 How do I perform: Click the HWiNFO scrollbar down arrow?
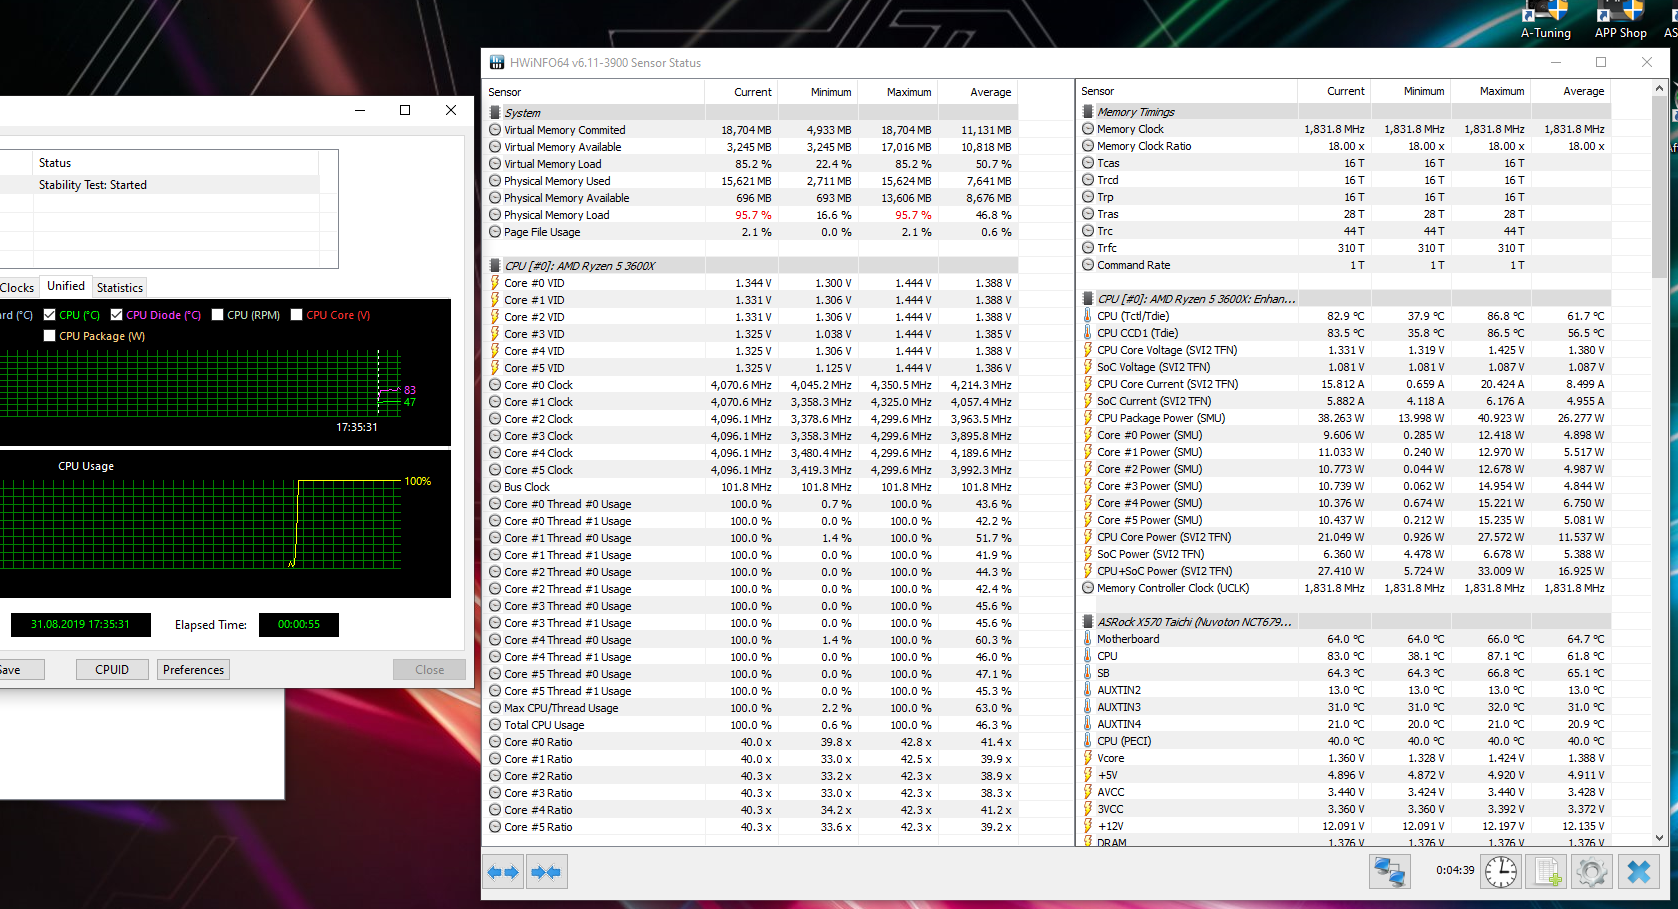click(x=1660, y=838)
